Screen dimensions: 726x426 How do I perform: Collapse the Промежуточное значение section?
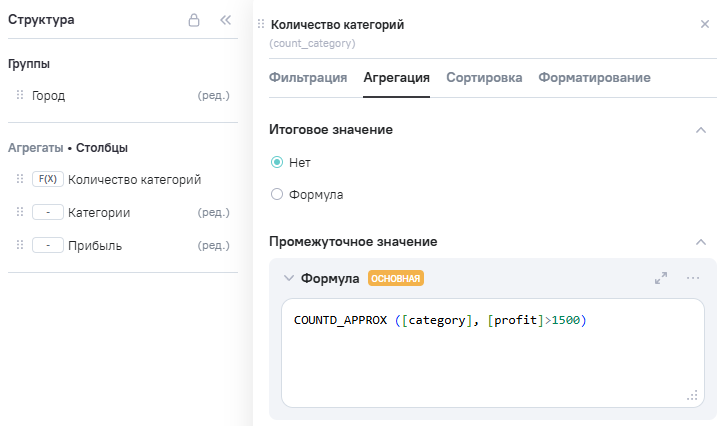(700, 242)
